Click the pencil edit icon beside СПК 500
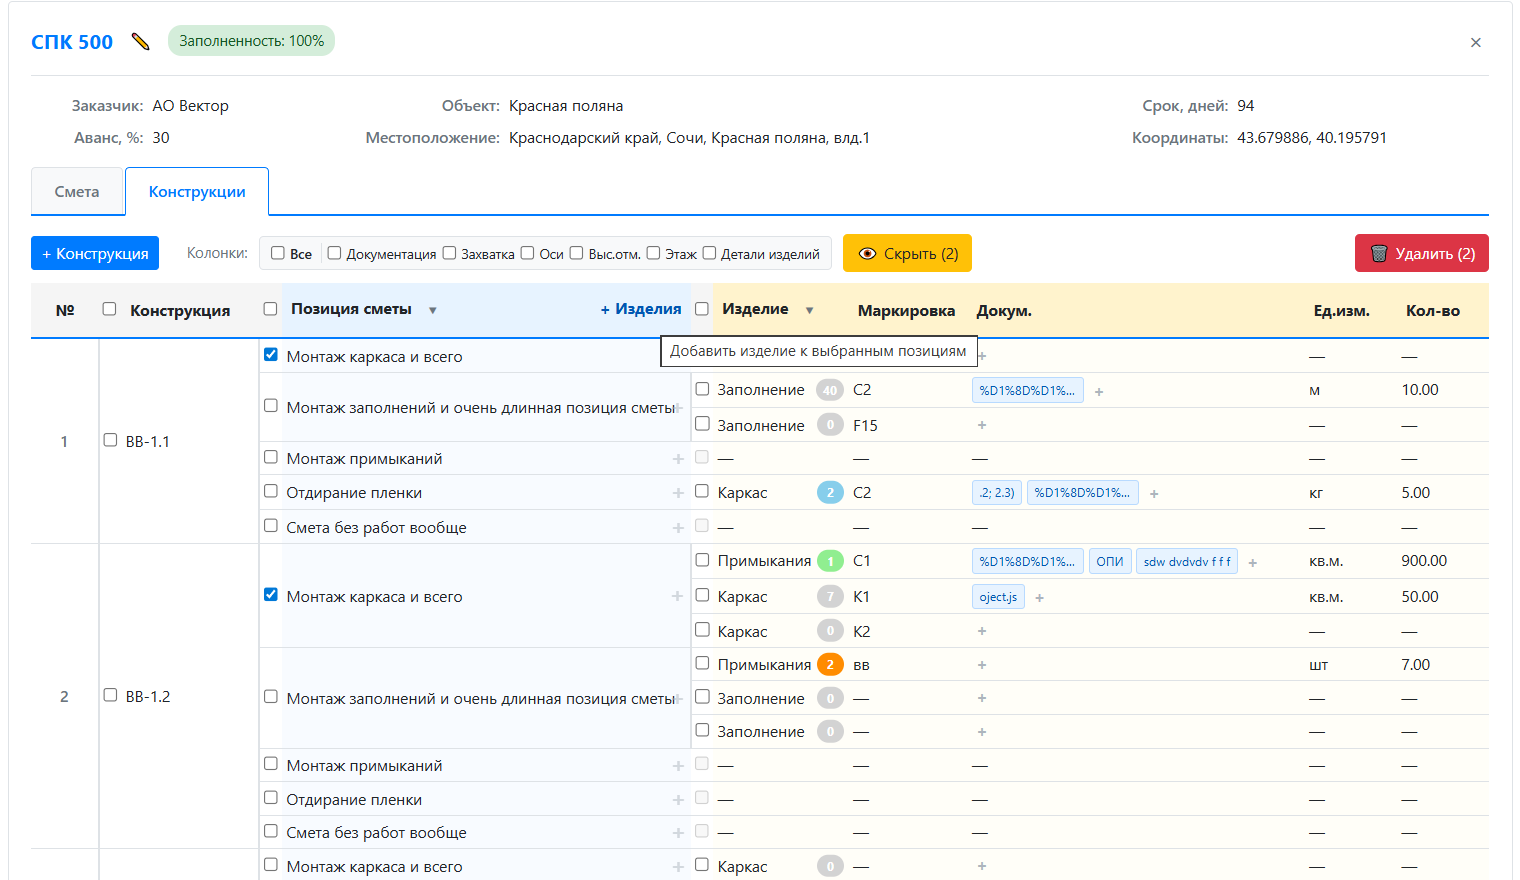Image resolution: width=1520 pixels, height=880 pixels. coord(141,42)
